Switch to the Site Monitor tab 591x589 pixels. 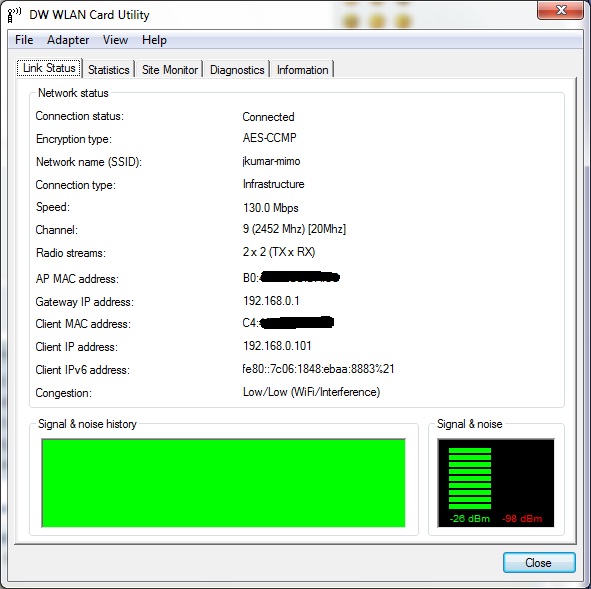pos(170,70)
